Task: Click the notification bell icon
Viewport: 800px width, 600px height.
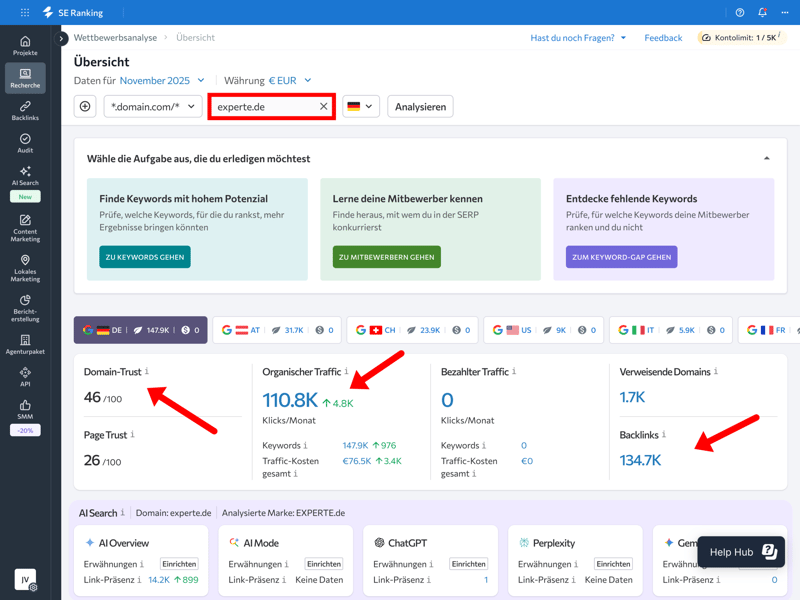Action: pos(762,13)
